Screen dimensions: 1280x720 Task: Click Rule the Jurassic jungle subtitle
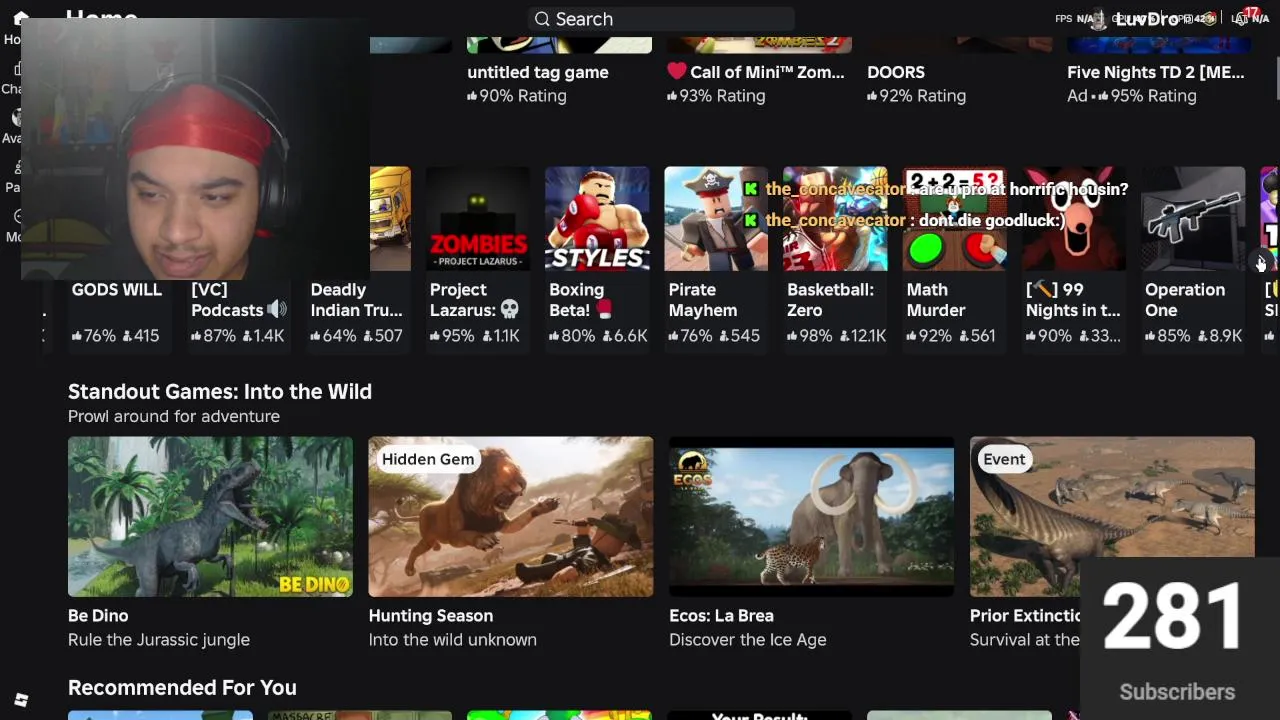pyautogui.click(x=159, y=640)
